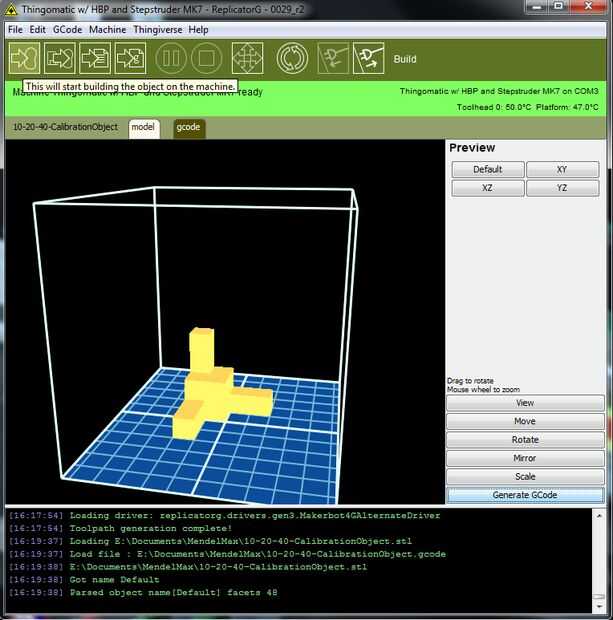Click the console scrollbar down arrow
613x620 pixels.
[599, 605]
